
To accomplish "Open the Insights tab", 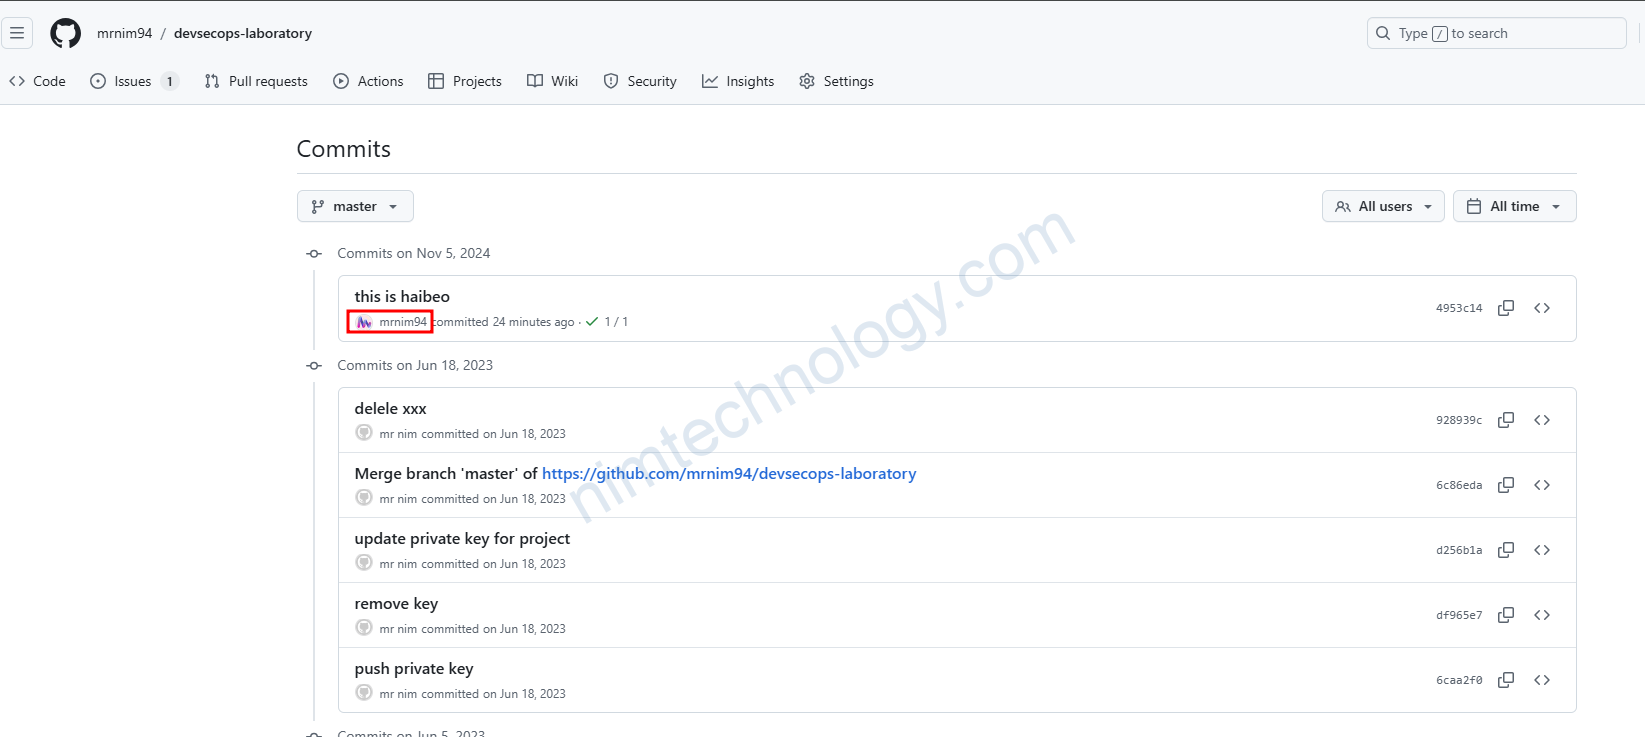I will point(738,81).
